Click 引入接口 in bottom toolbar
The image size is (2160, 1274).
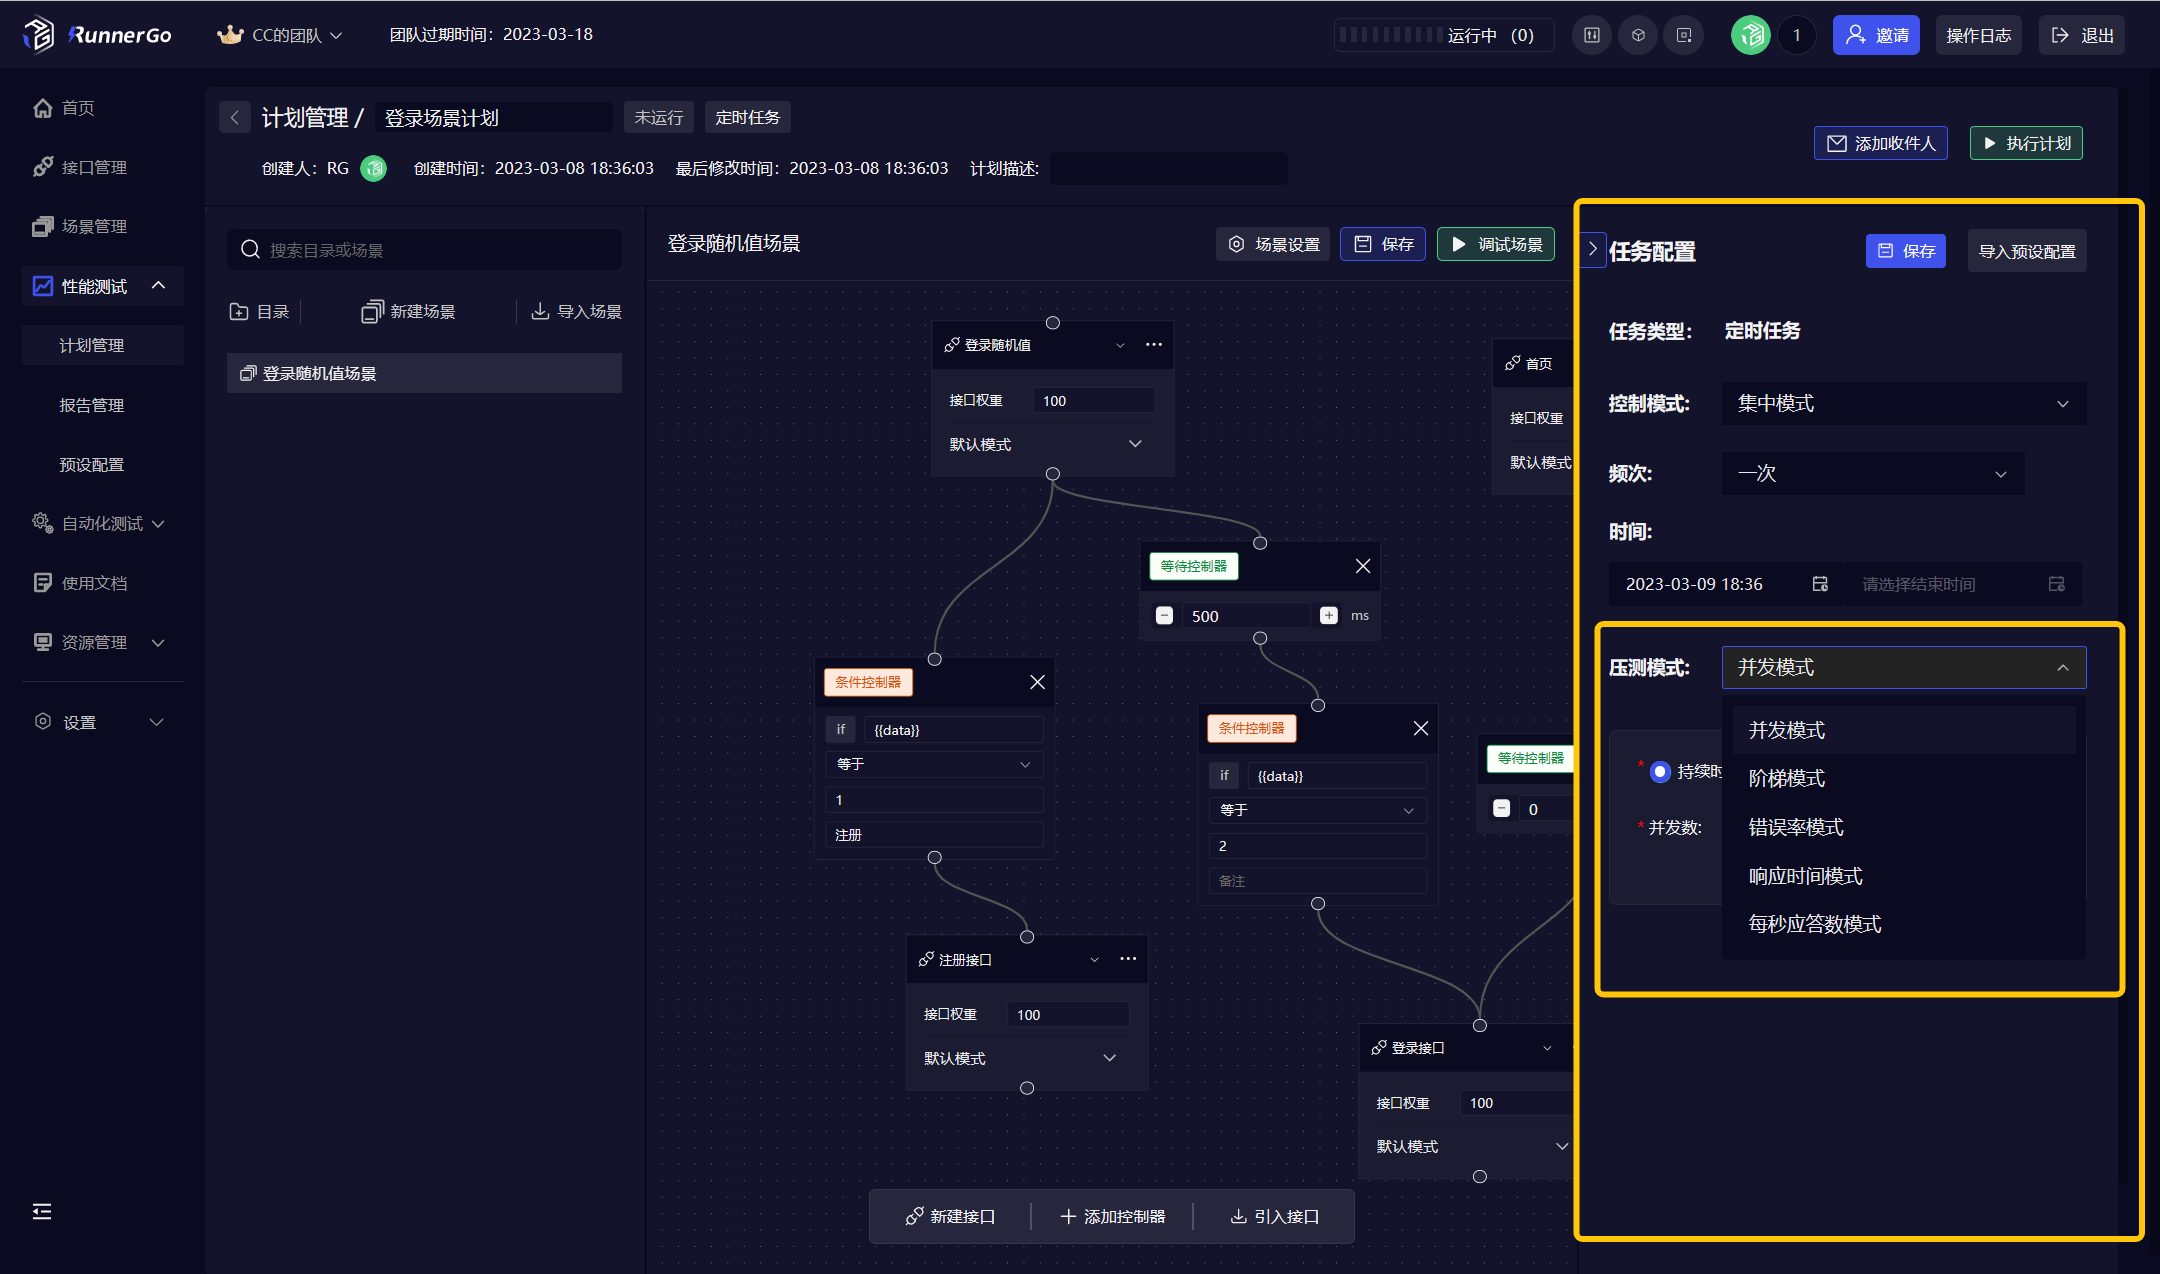(1274, 1216)
